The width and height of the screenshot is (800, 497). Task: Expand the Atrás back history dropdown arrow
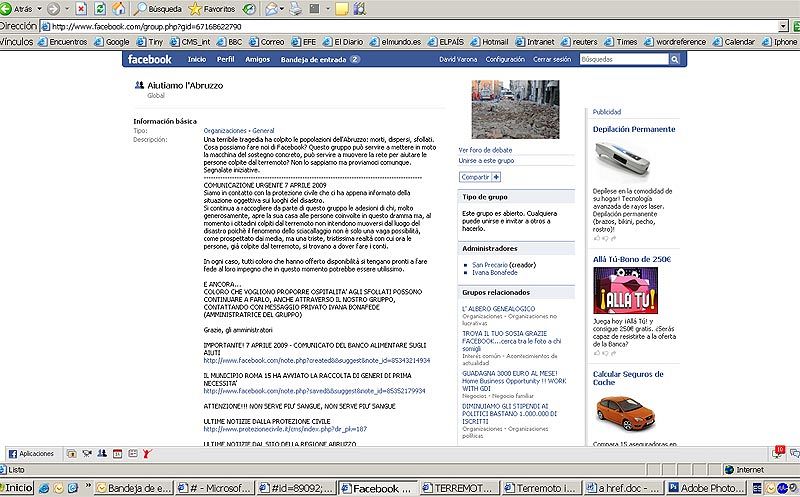click(x=38, y=8)
